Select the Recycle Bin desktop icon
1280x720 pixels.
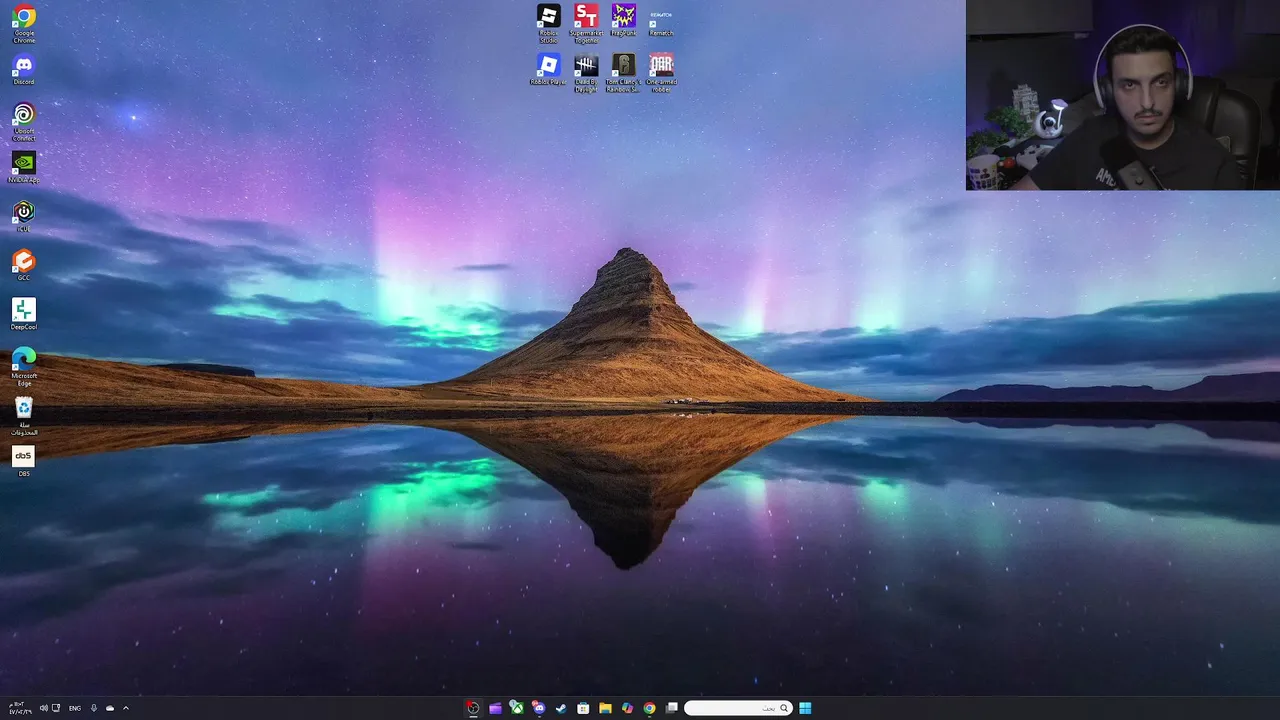24,416
